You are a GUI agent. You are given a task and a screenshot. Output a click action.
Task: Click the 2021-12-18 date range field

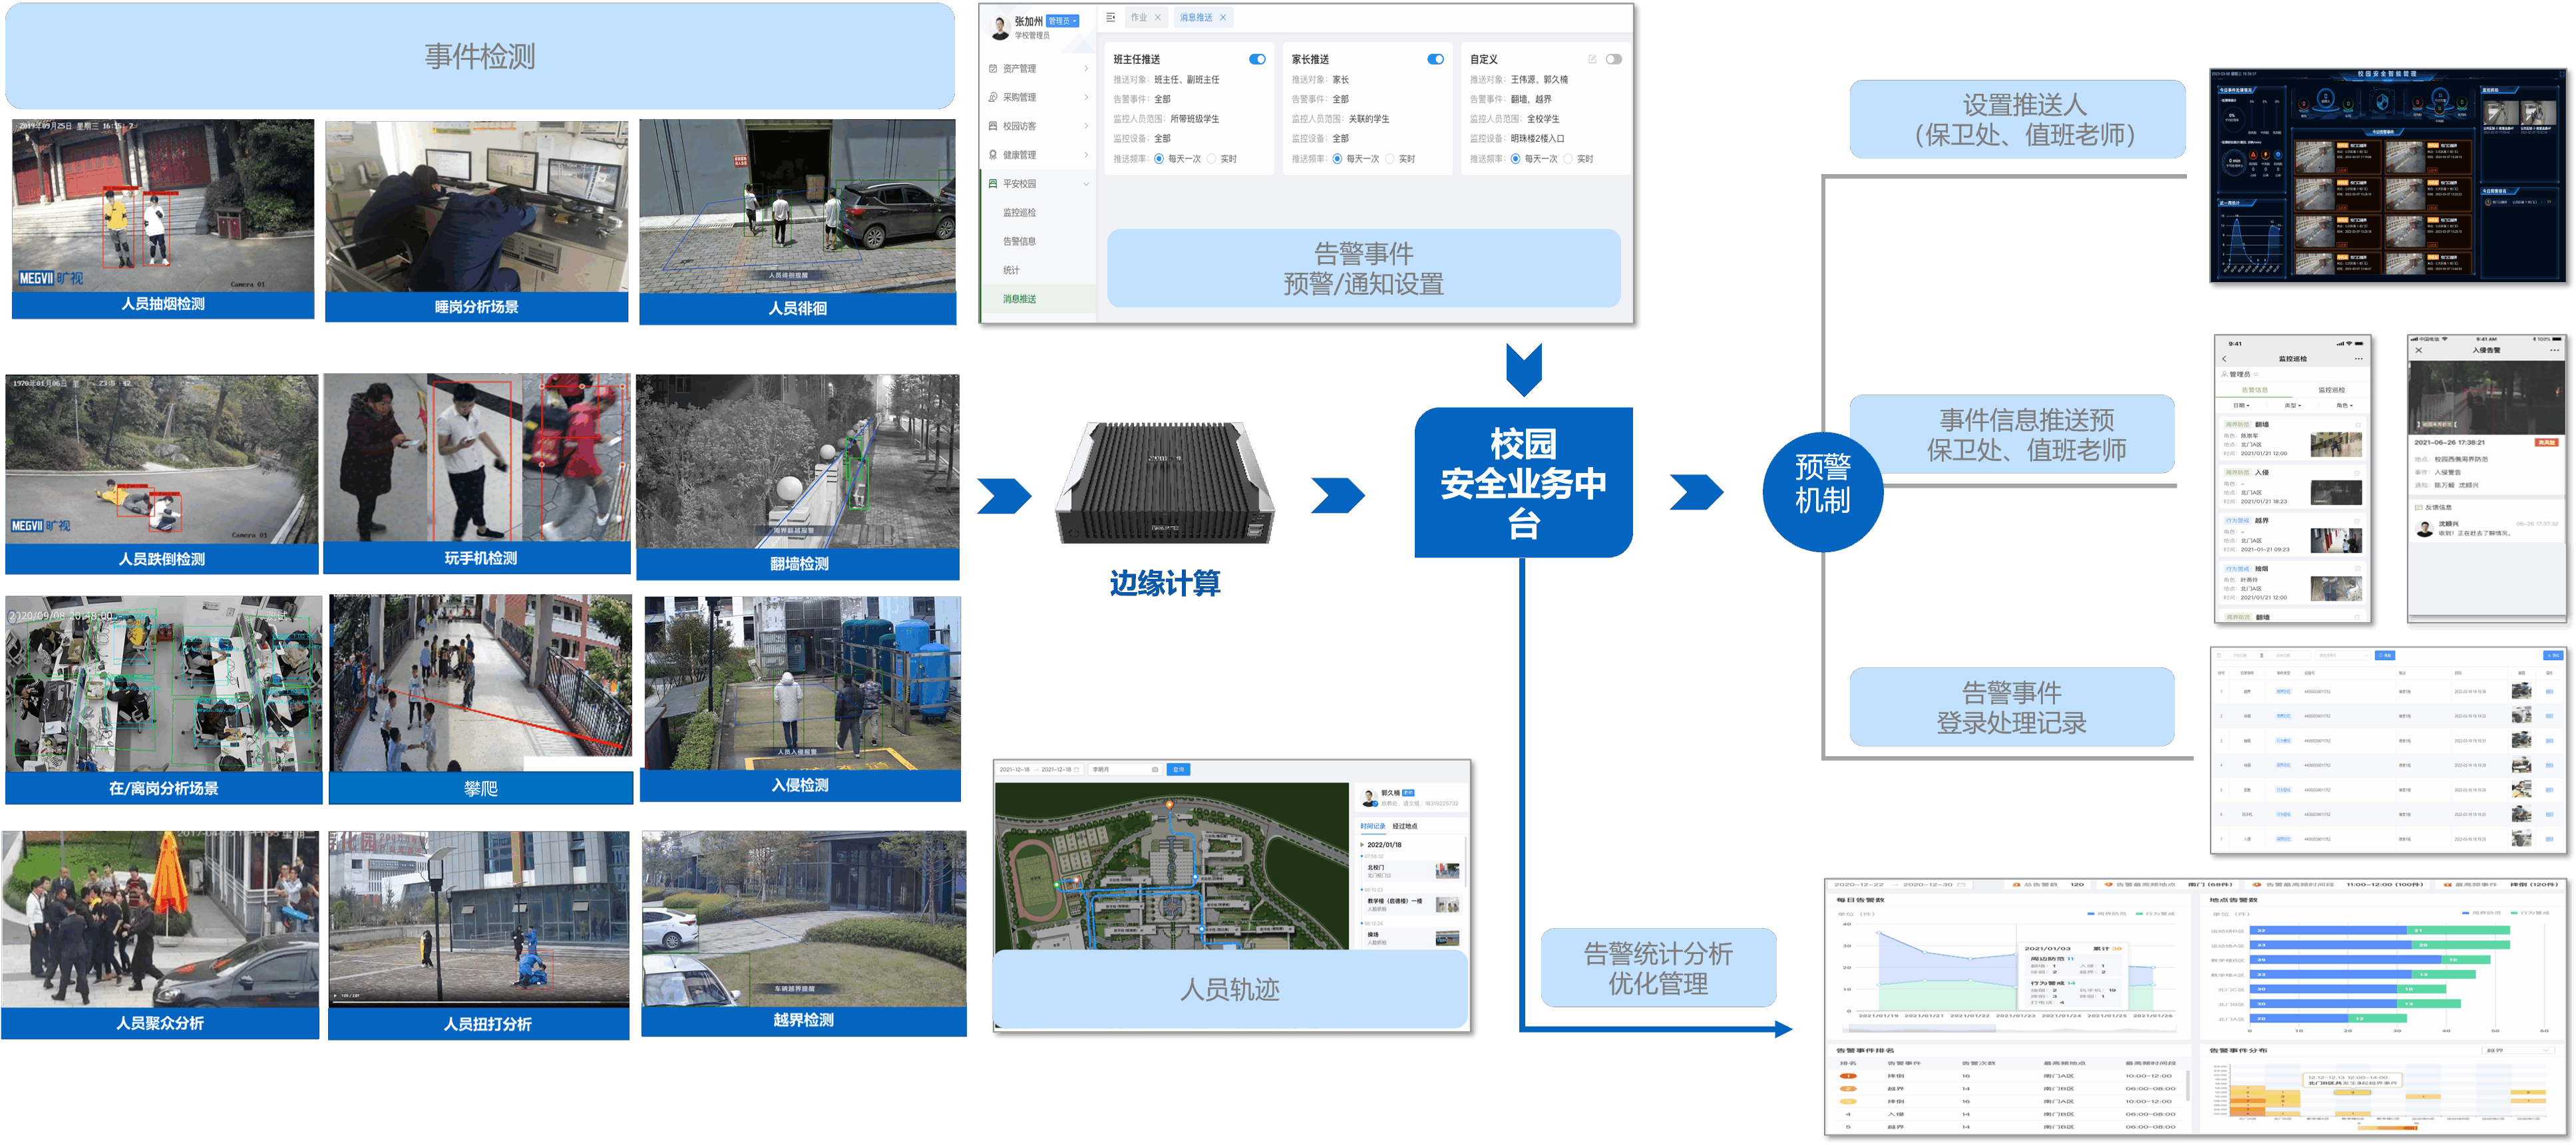tap(1040, 769)
